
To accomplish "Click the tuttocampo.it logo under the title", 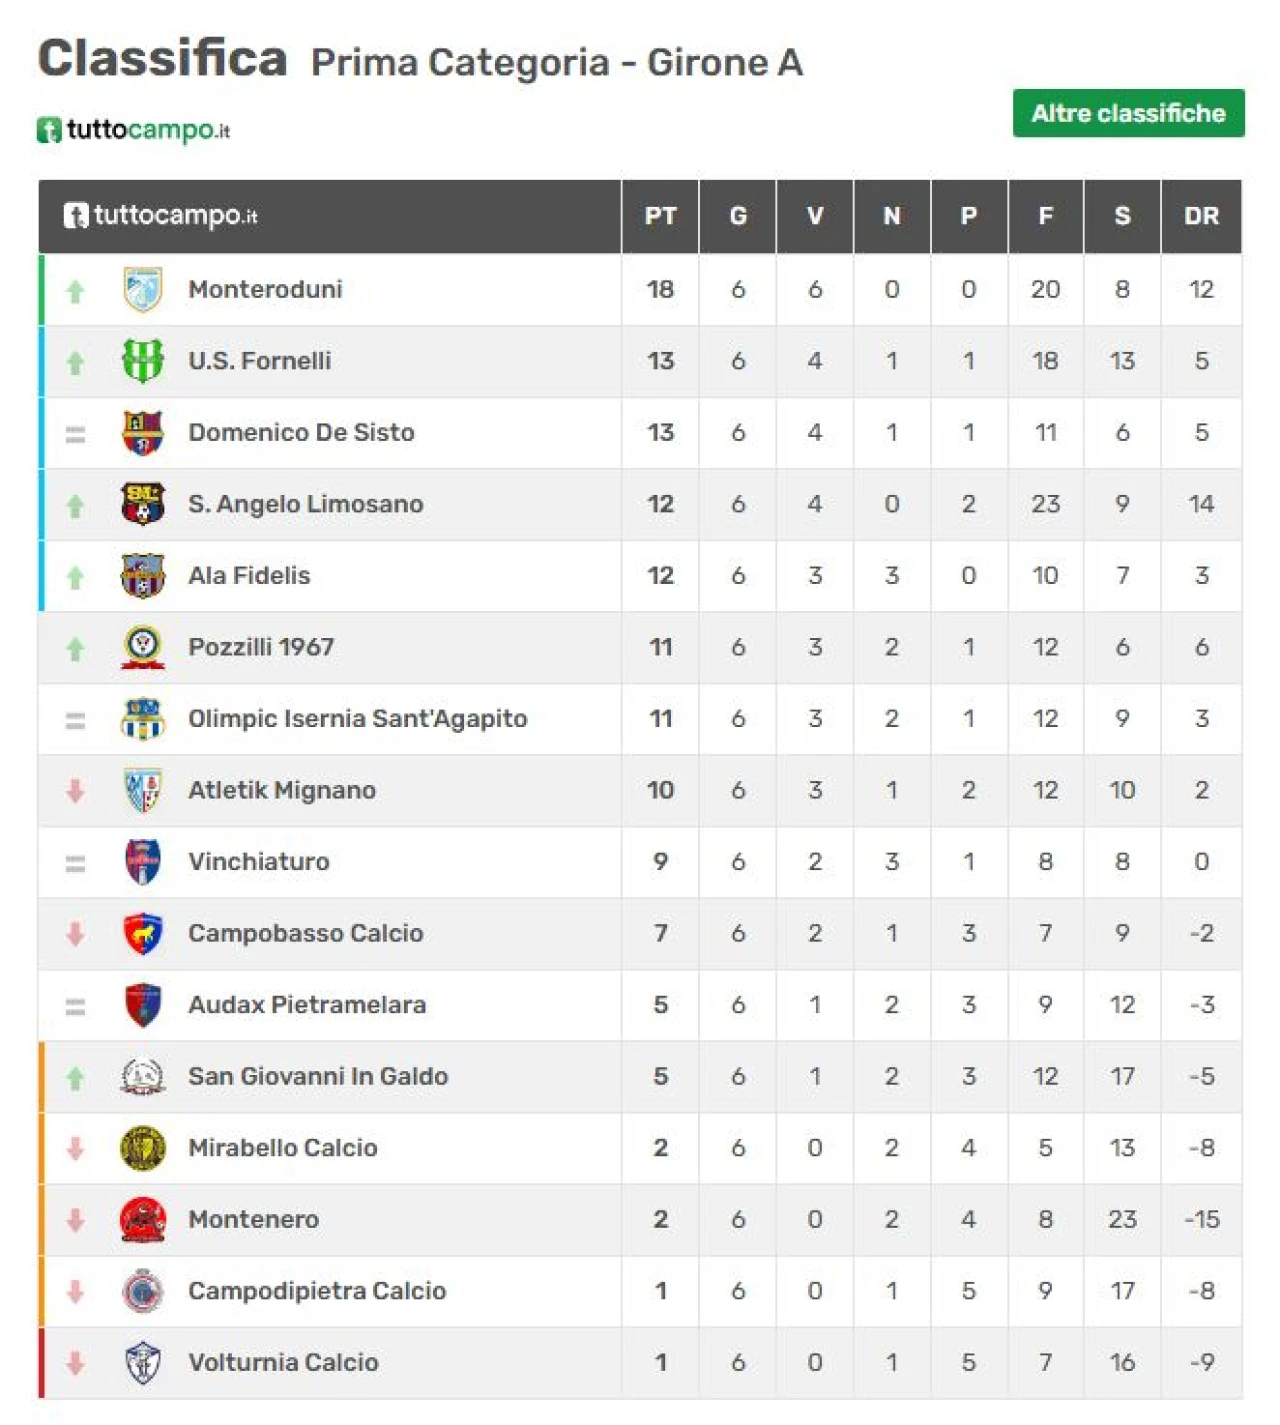I will tap(134, 130).
